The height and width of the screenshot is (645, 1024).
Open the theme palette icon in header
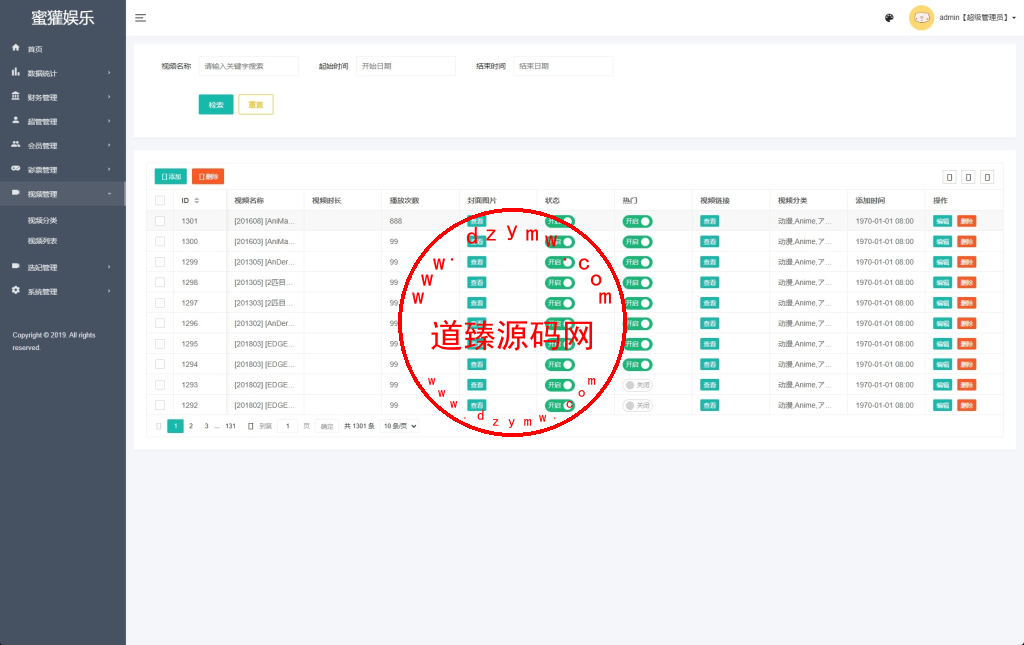tap(889, 18)
